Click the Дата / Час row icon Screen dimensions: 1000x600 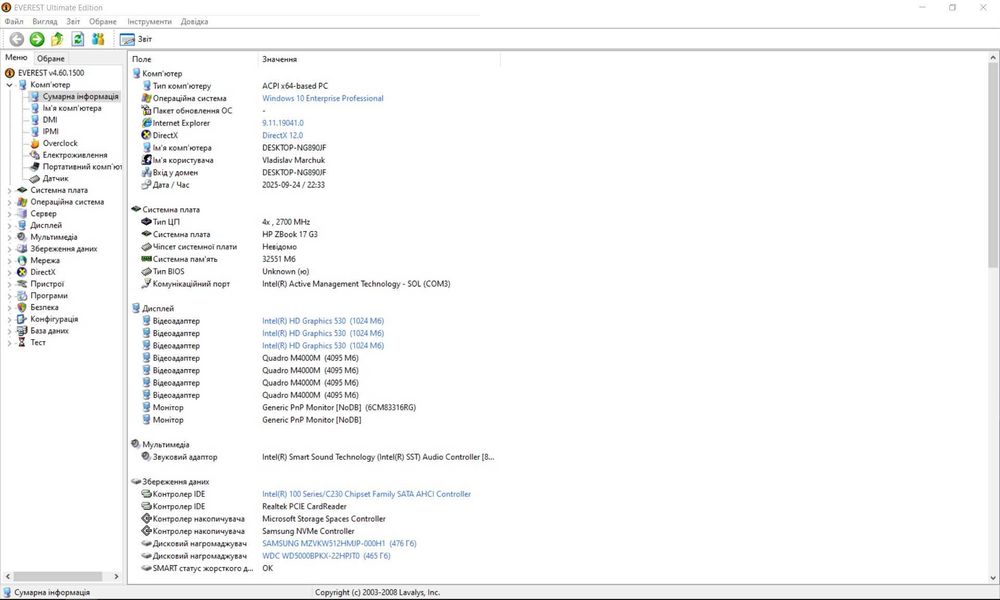(147, 185)
